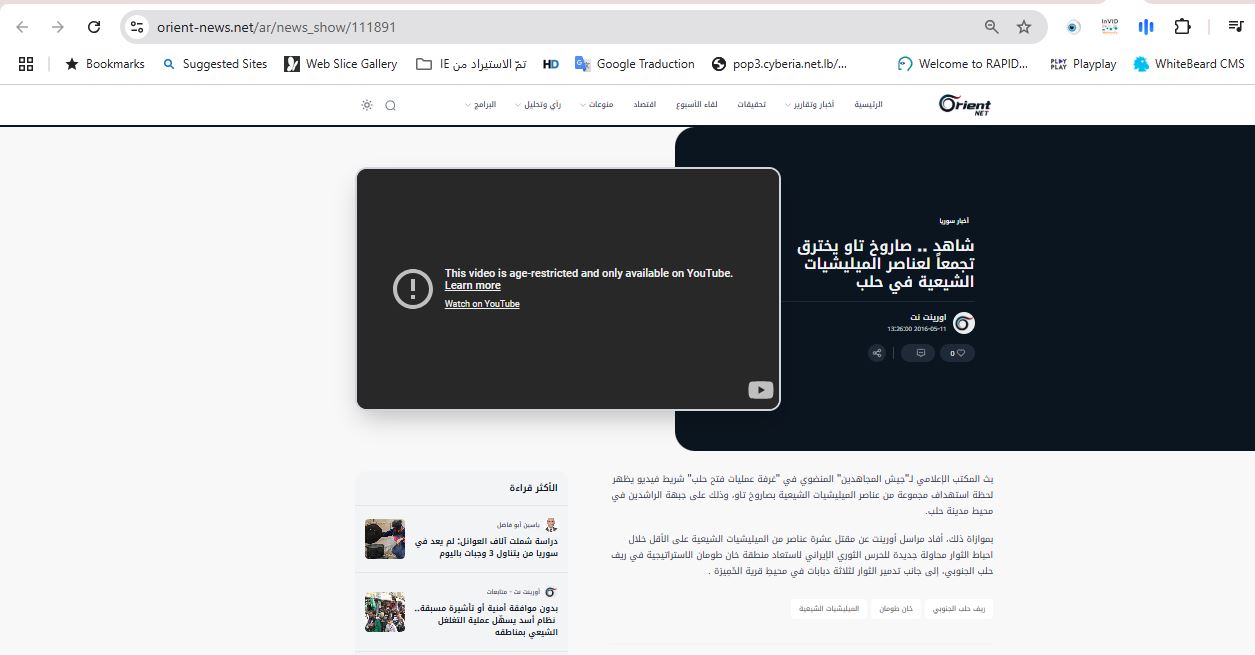Click the browser reload page icon
This screenshot has width=1255, height=655.
point(94,27)
